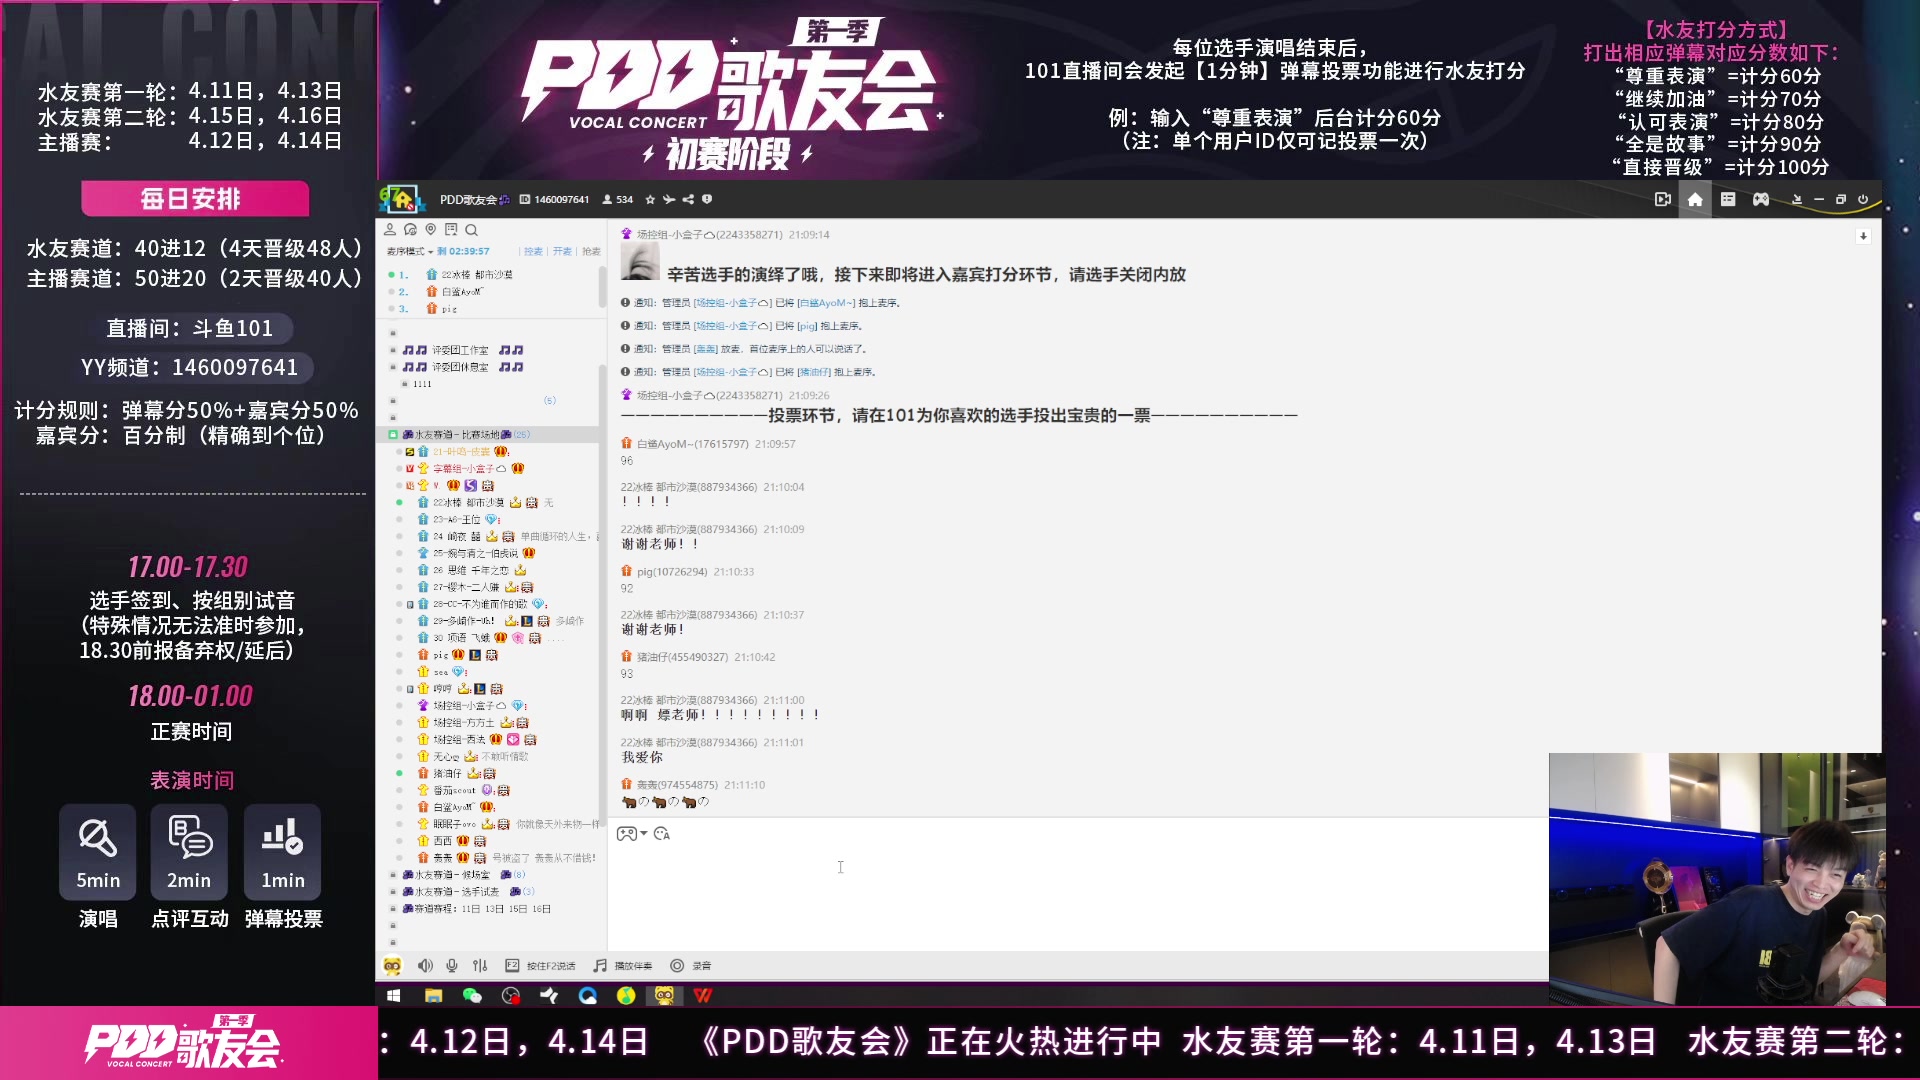Select the 评委团休息室 channel
The width and height of the screenshot is (1920, 1080).
(x=463, y=367)
